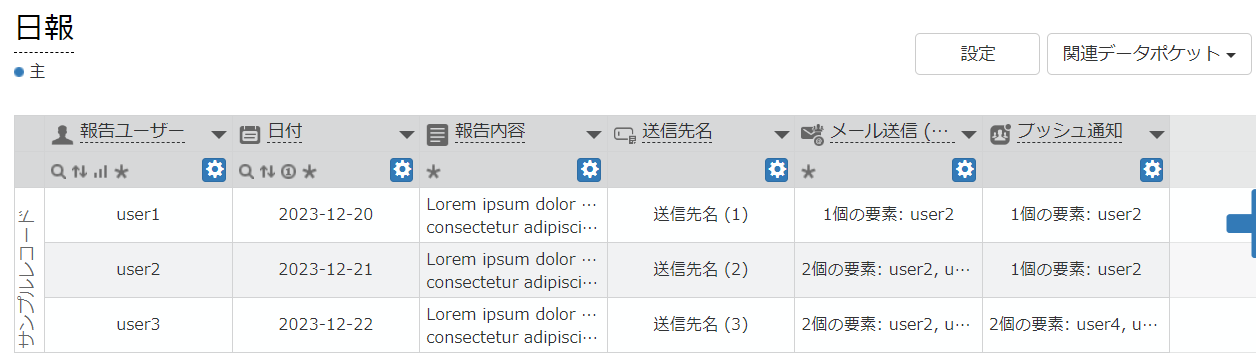Expand the 送信先名 column dropdown arrow
Viewport: 1256px width, 361px height.
tap(782, 135)
